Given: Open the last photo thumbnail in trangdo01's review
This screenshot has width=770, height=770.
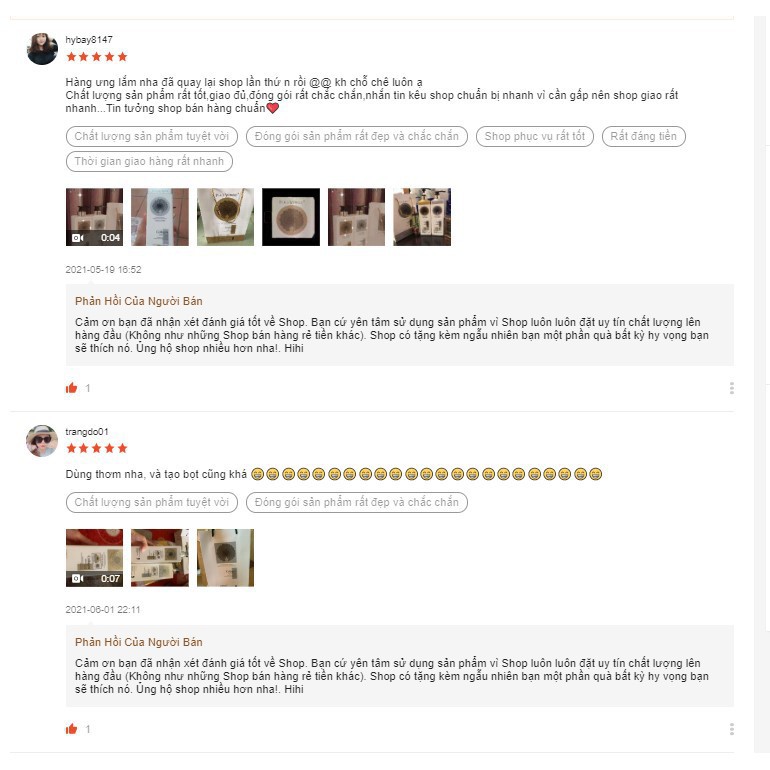Looking at the screenshot, I should [x=225, y=557].
